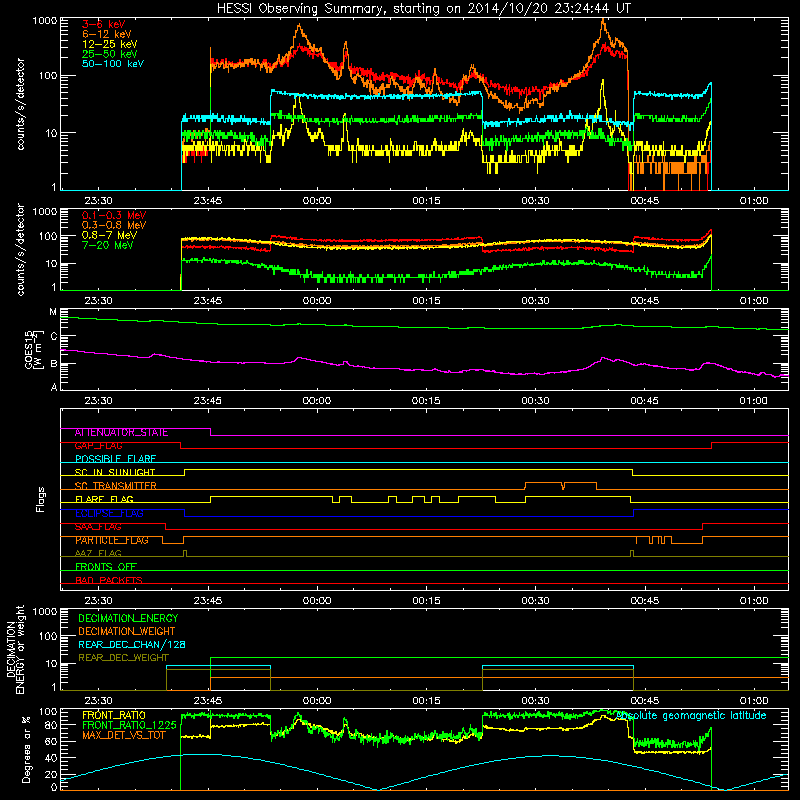Select the 3-6 keV legend label

pyautogui.click(x=104, y=24)
